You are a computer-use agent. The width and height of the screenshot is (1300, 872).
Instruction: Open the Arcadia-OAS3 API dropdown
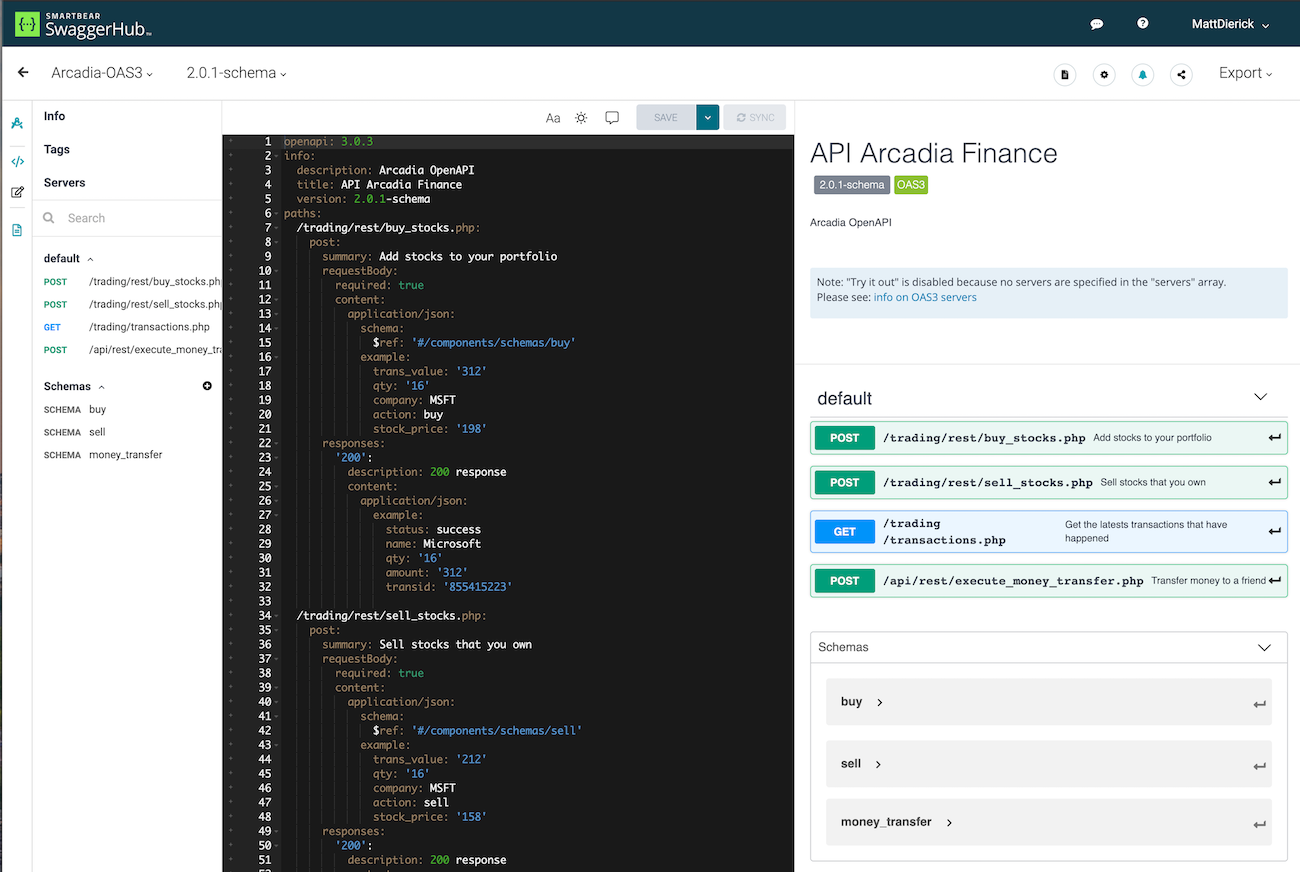click(102, 73)
